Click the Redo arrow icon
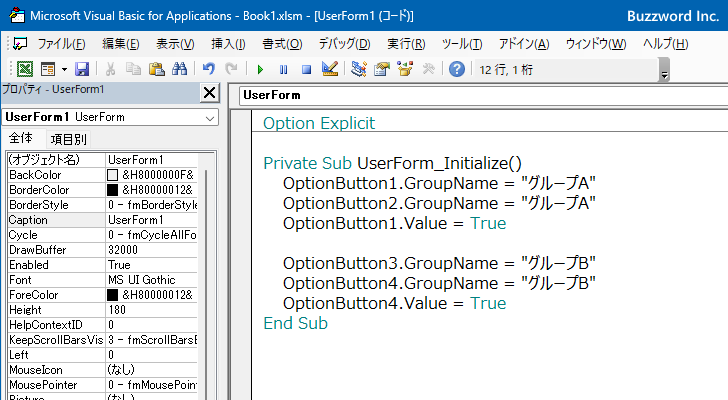Screen dimensions: 728x400 pos(231,70)
